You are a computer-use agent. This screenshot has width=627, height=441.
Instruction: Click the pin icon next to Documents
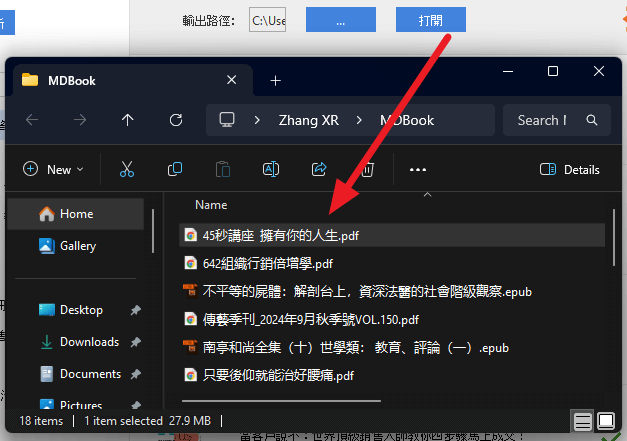(136, 374)
